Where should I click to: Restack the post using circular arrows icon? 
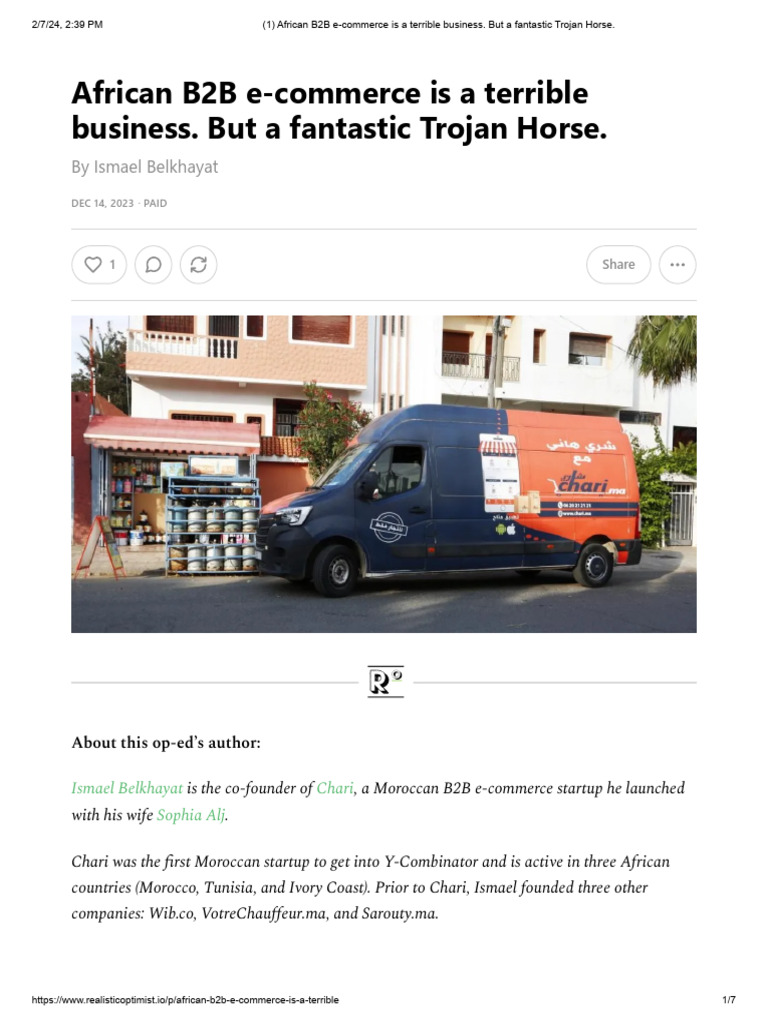pos(199,264)
